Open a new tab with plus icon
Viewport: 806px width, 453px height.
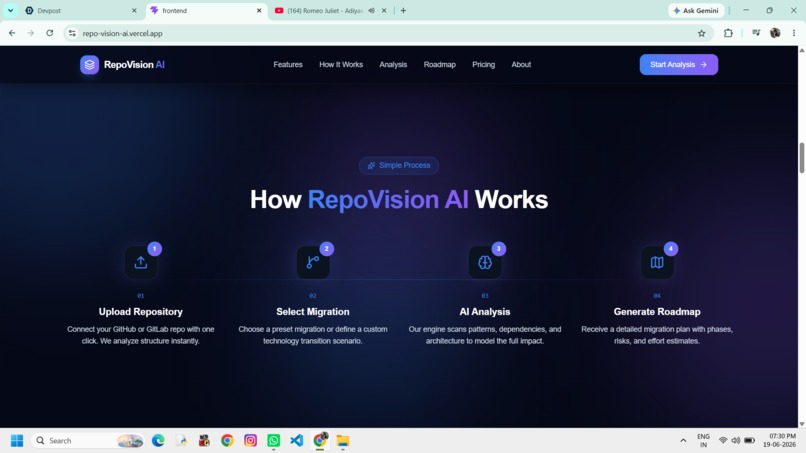click(x=404, y=10)
